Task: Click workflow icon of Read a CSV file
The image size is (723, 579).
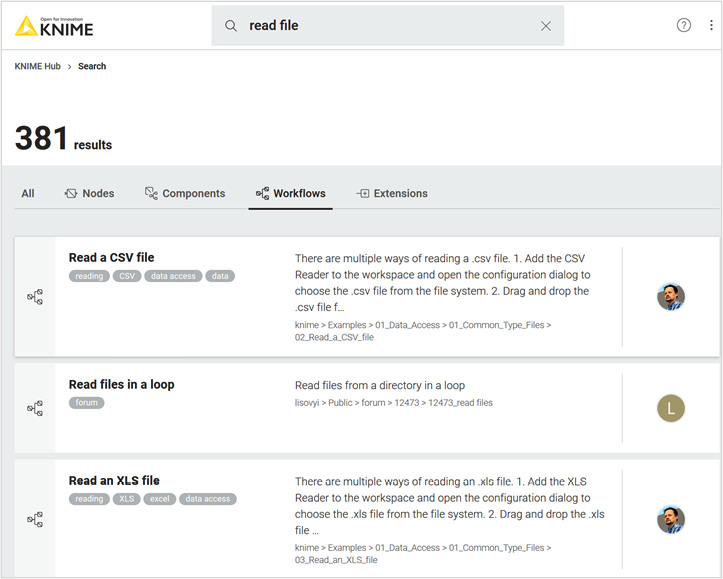Action: click(35, 297)
